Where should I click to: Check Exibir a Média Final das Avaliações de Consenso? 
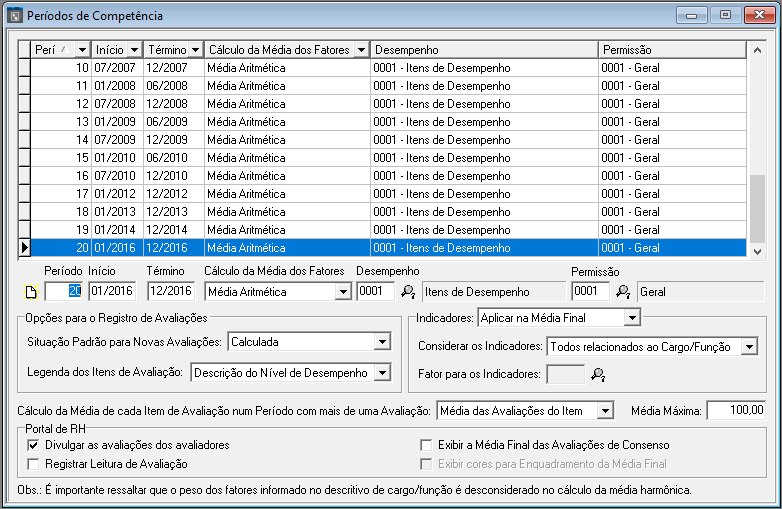point(427,445)
